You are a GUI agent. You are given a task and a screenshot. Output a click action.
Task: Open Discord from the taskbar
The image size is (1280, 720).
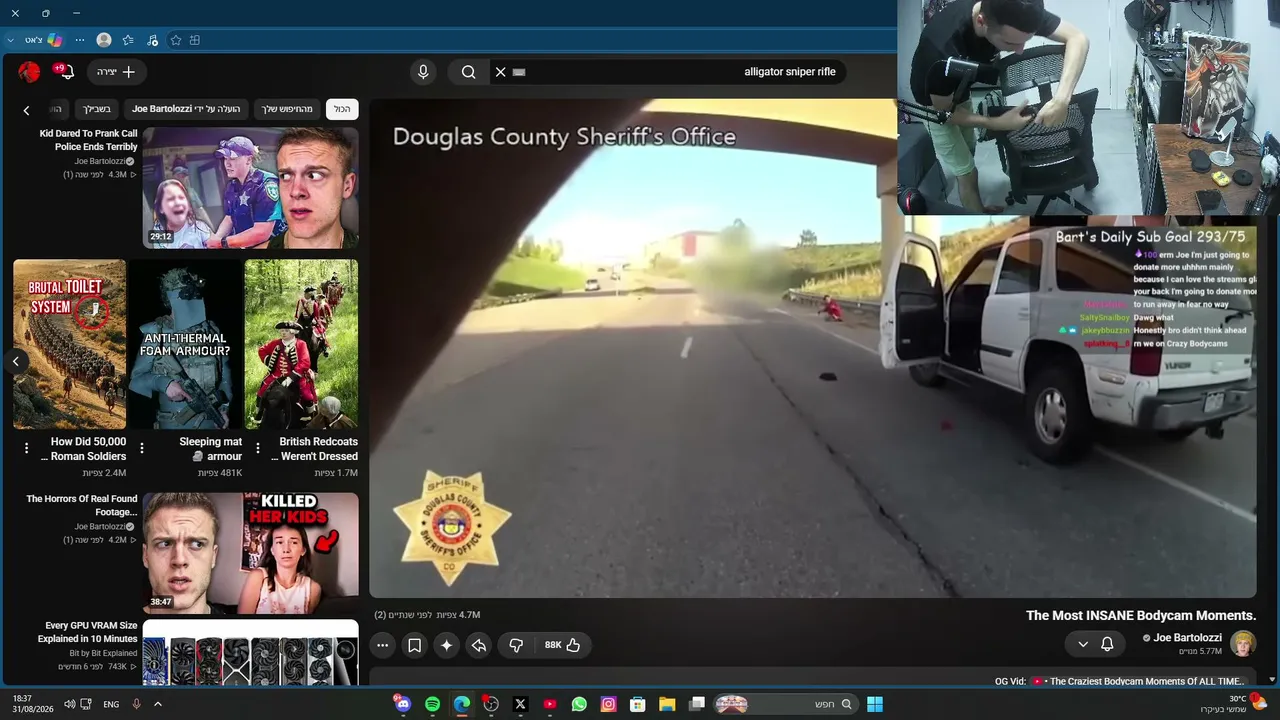click(x=403, y=704)
